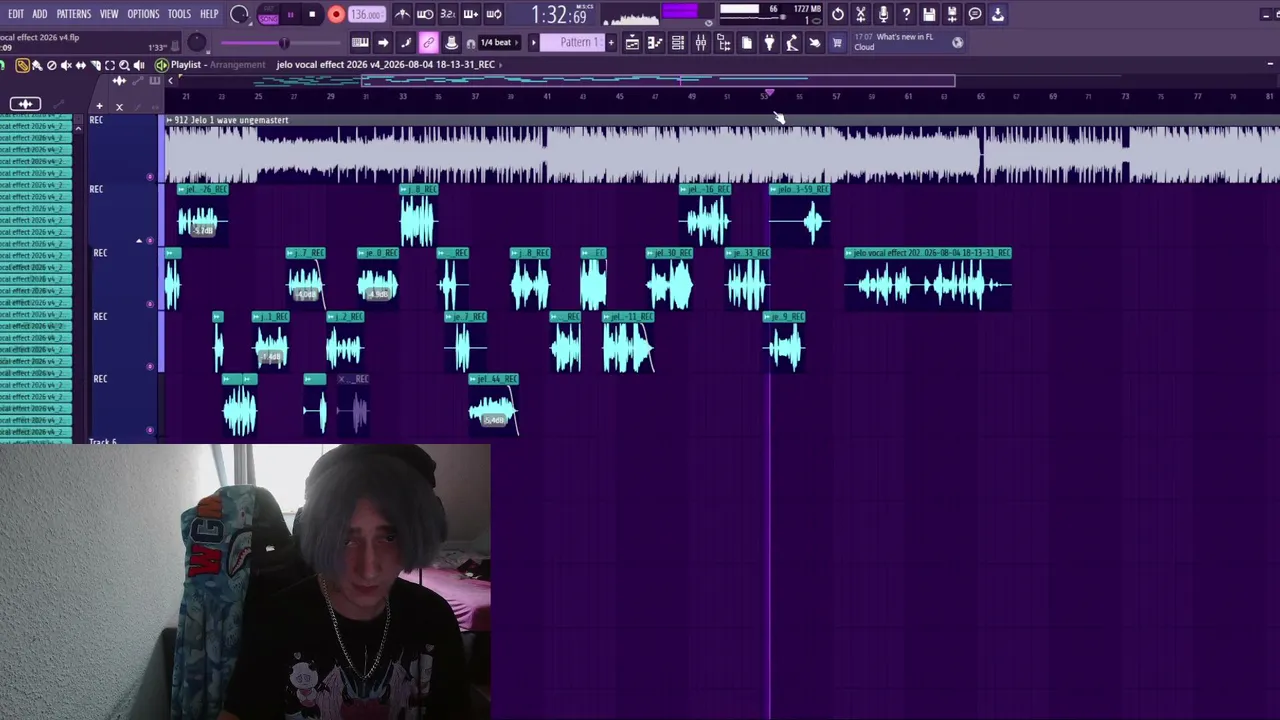Select the playlist Zoom tool

[x=125, y=65]
